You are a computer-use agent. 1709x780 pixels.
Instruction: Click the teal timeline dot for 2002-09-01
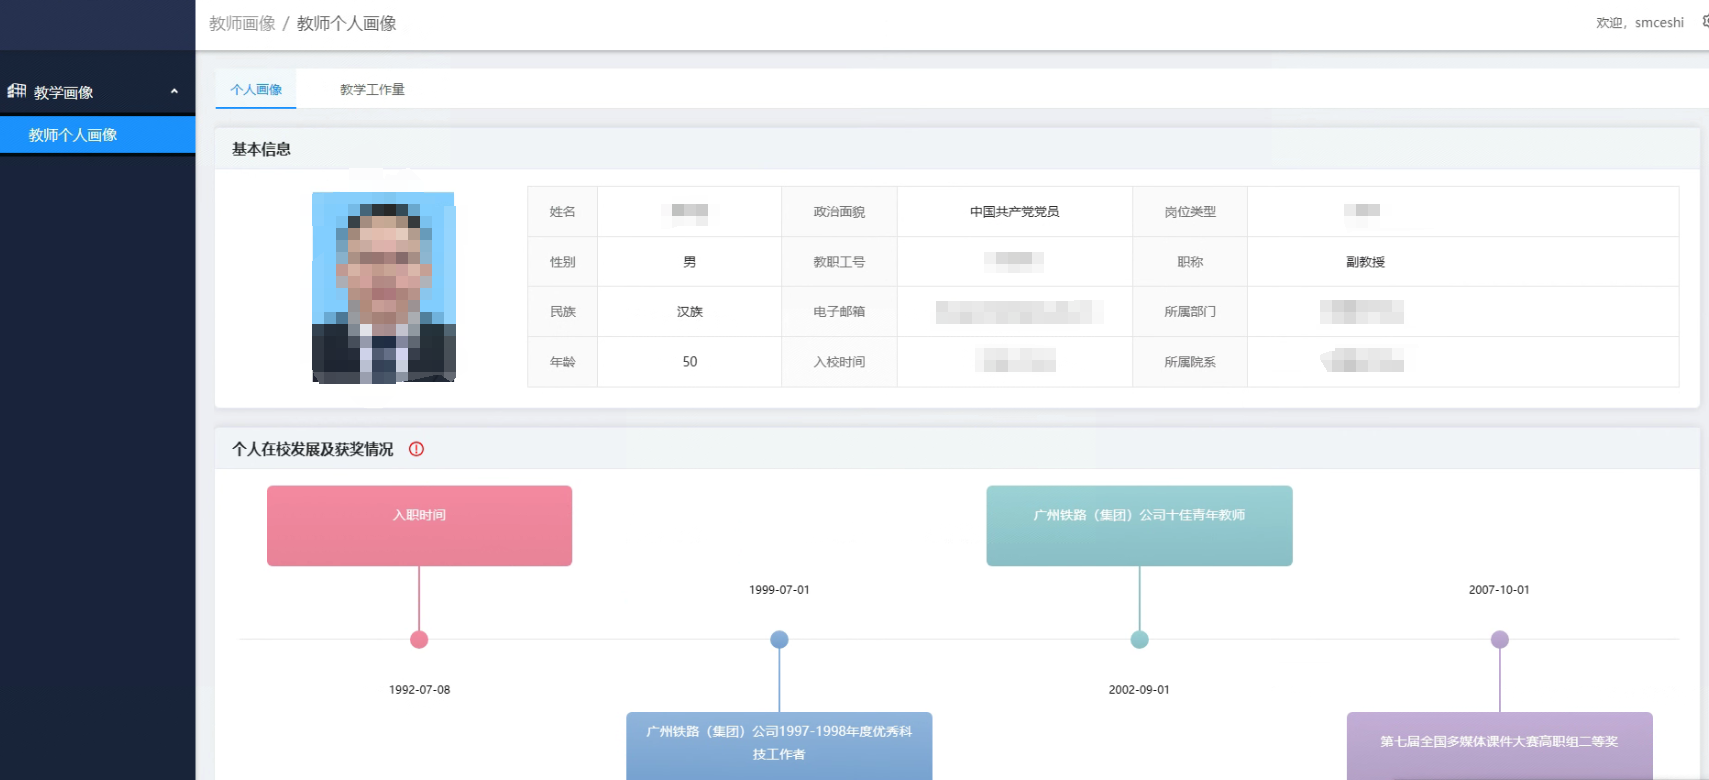pyautogui.click(x=1139, y=640)
